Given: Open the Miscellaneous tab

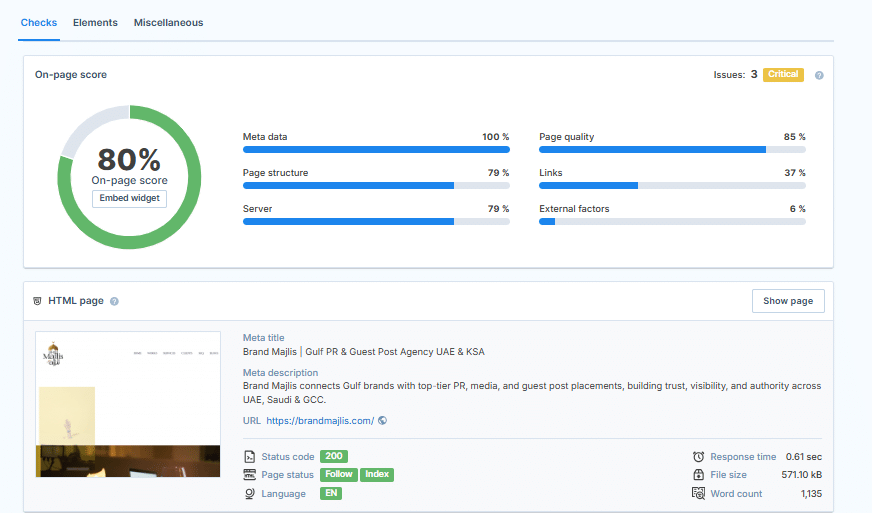Looking at the screenshot, I should pyautogui.click(x=169, y=23).
